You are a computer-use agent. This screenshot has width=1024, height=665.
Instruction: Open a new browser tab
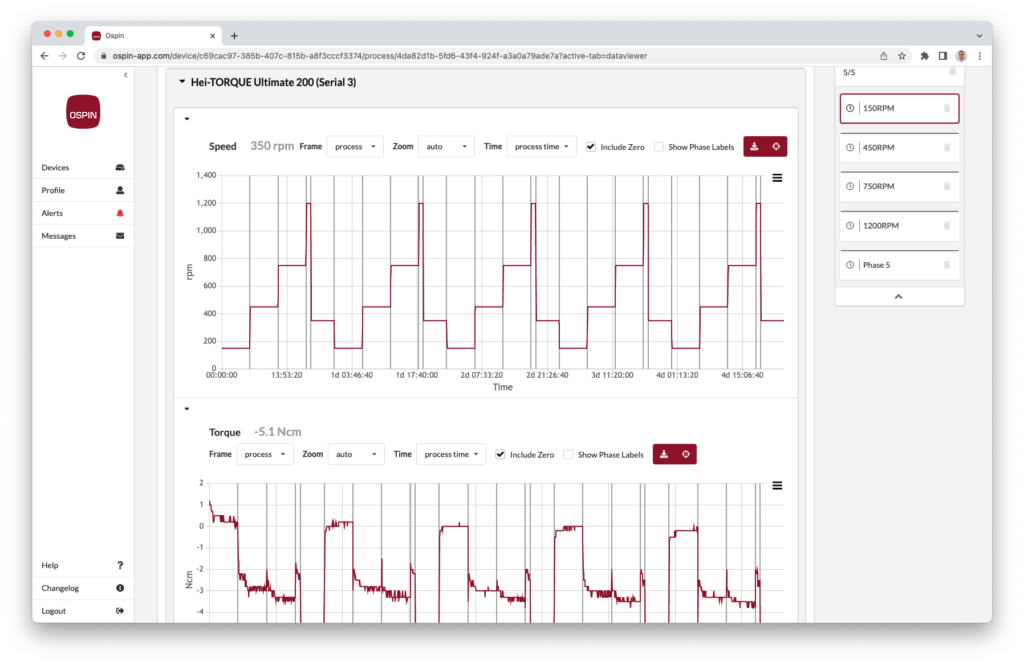point(234,36)
